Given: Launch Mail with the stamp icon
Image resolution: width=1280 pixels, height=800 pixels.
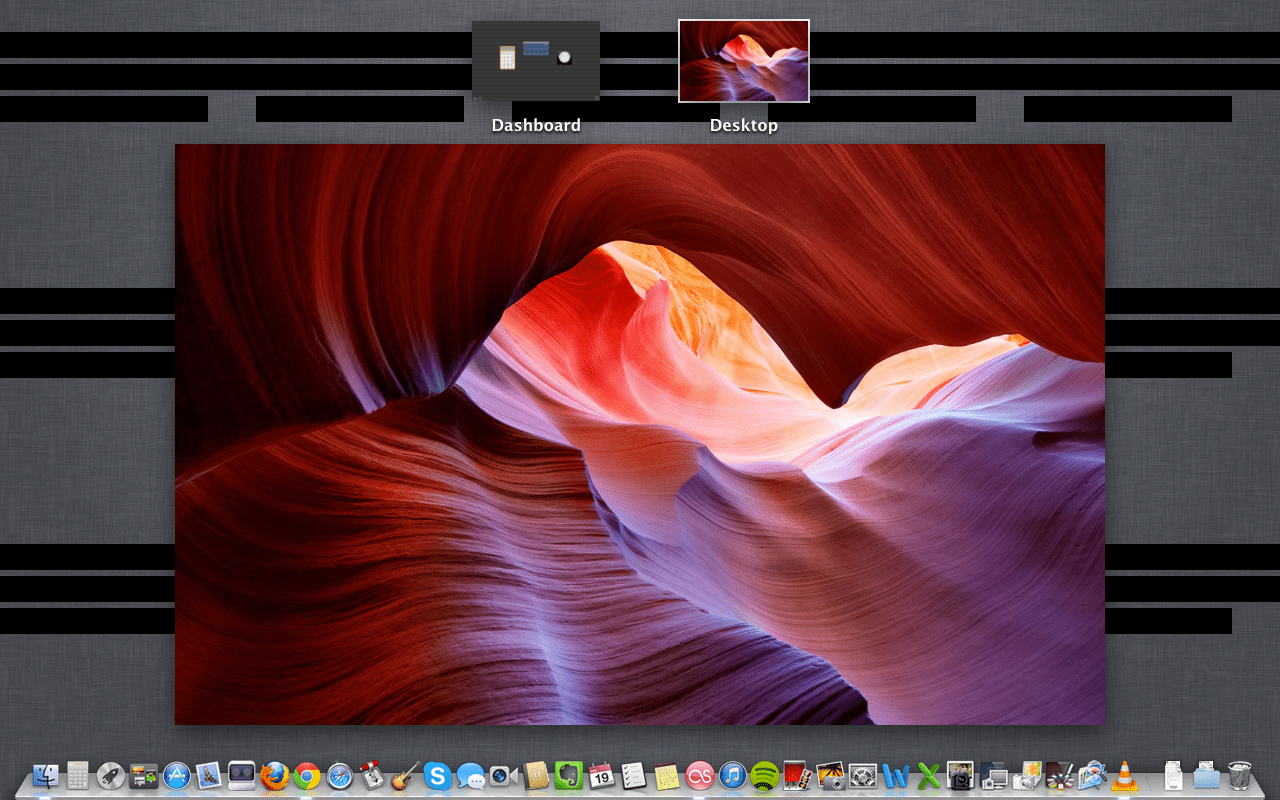Looking at the screenshot, I should 209,775.
